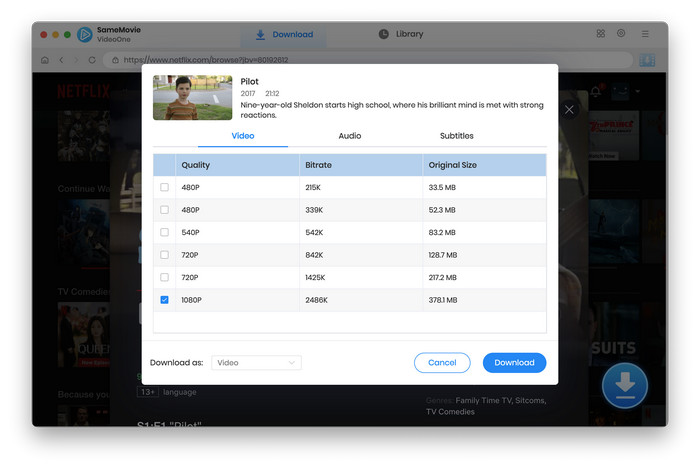Click the Cancel button
The height and width of the screenshot is (469, 700).
pyautogui.click(x=442, y=363)
